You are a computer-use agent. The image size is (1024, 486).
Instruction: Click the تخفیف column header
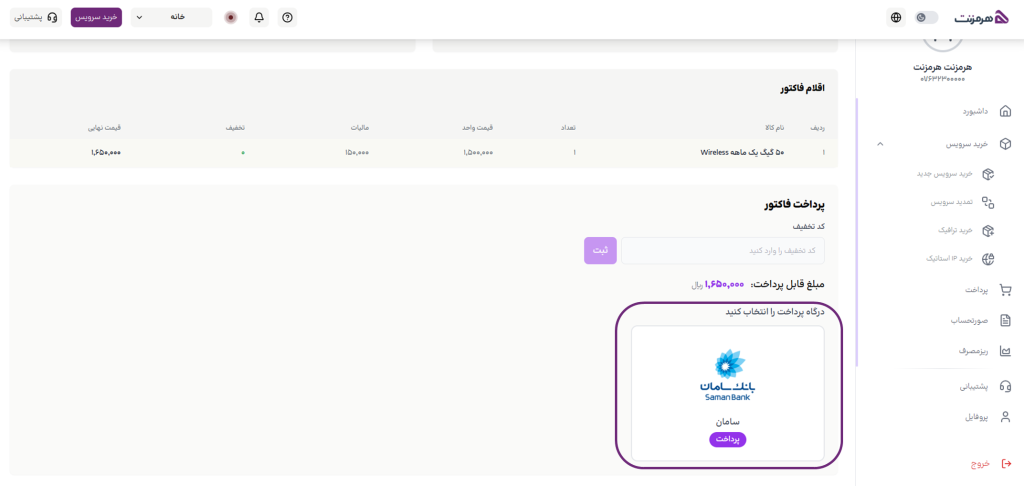(x=236, y=127)
